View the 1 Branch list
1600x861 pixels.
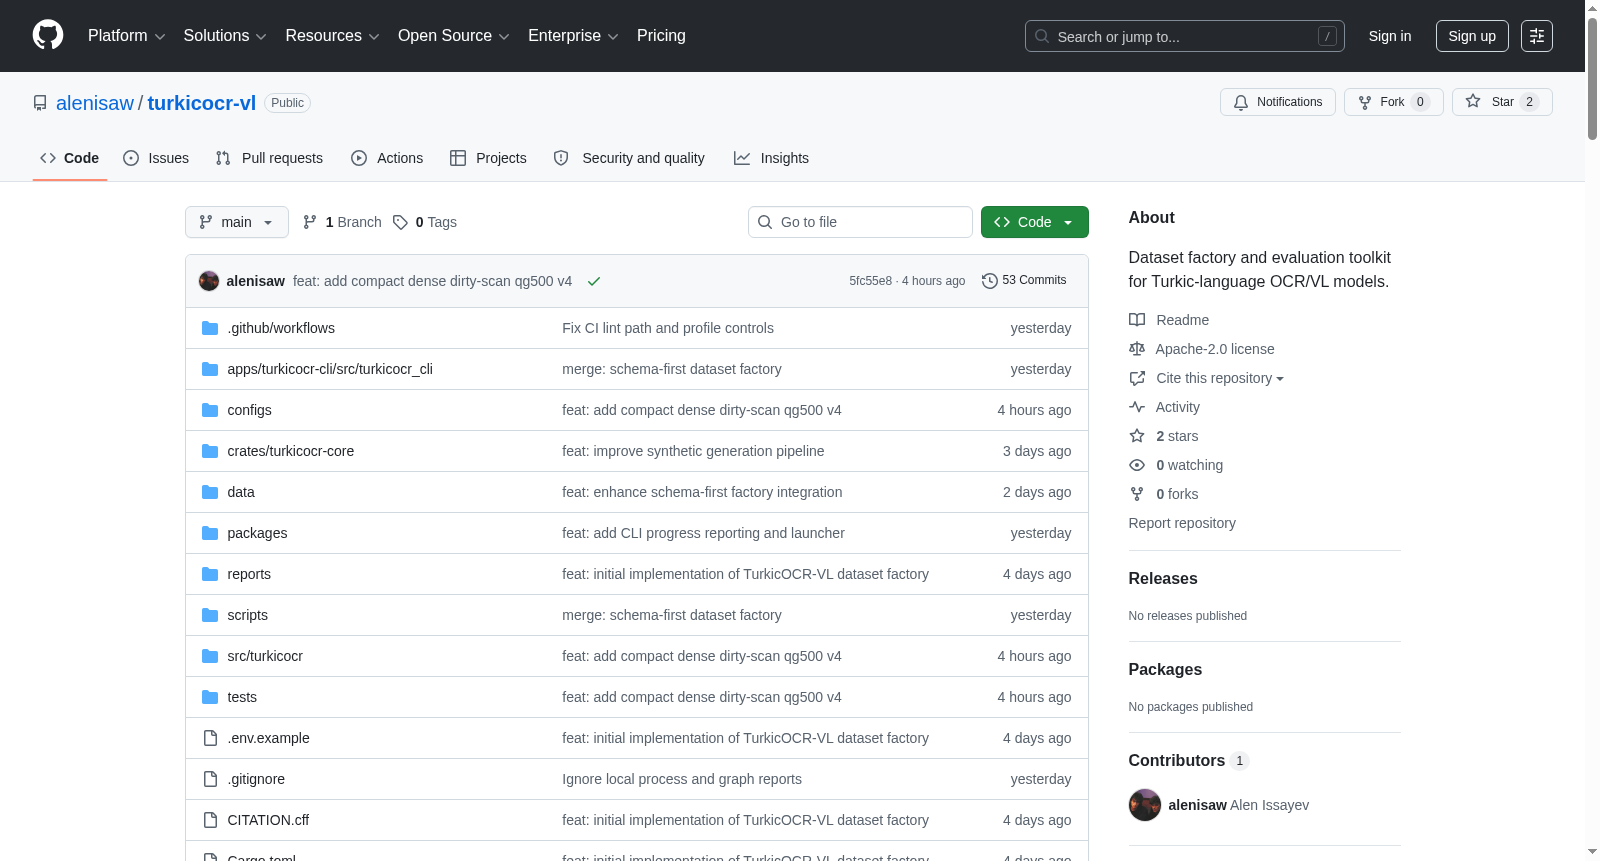(342, 222)
